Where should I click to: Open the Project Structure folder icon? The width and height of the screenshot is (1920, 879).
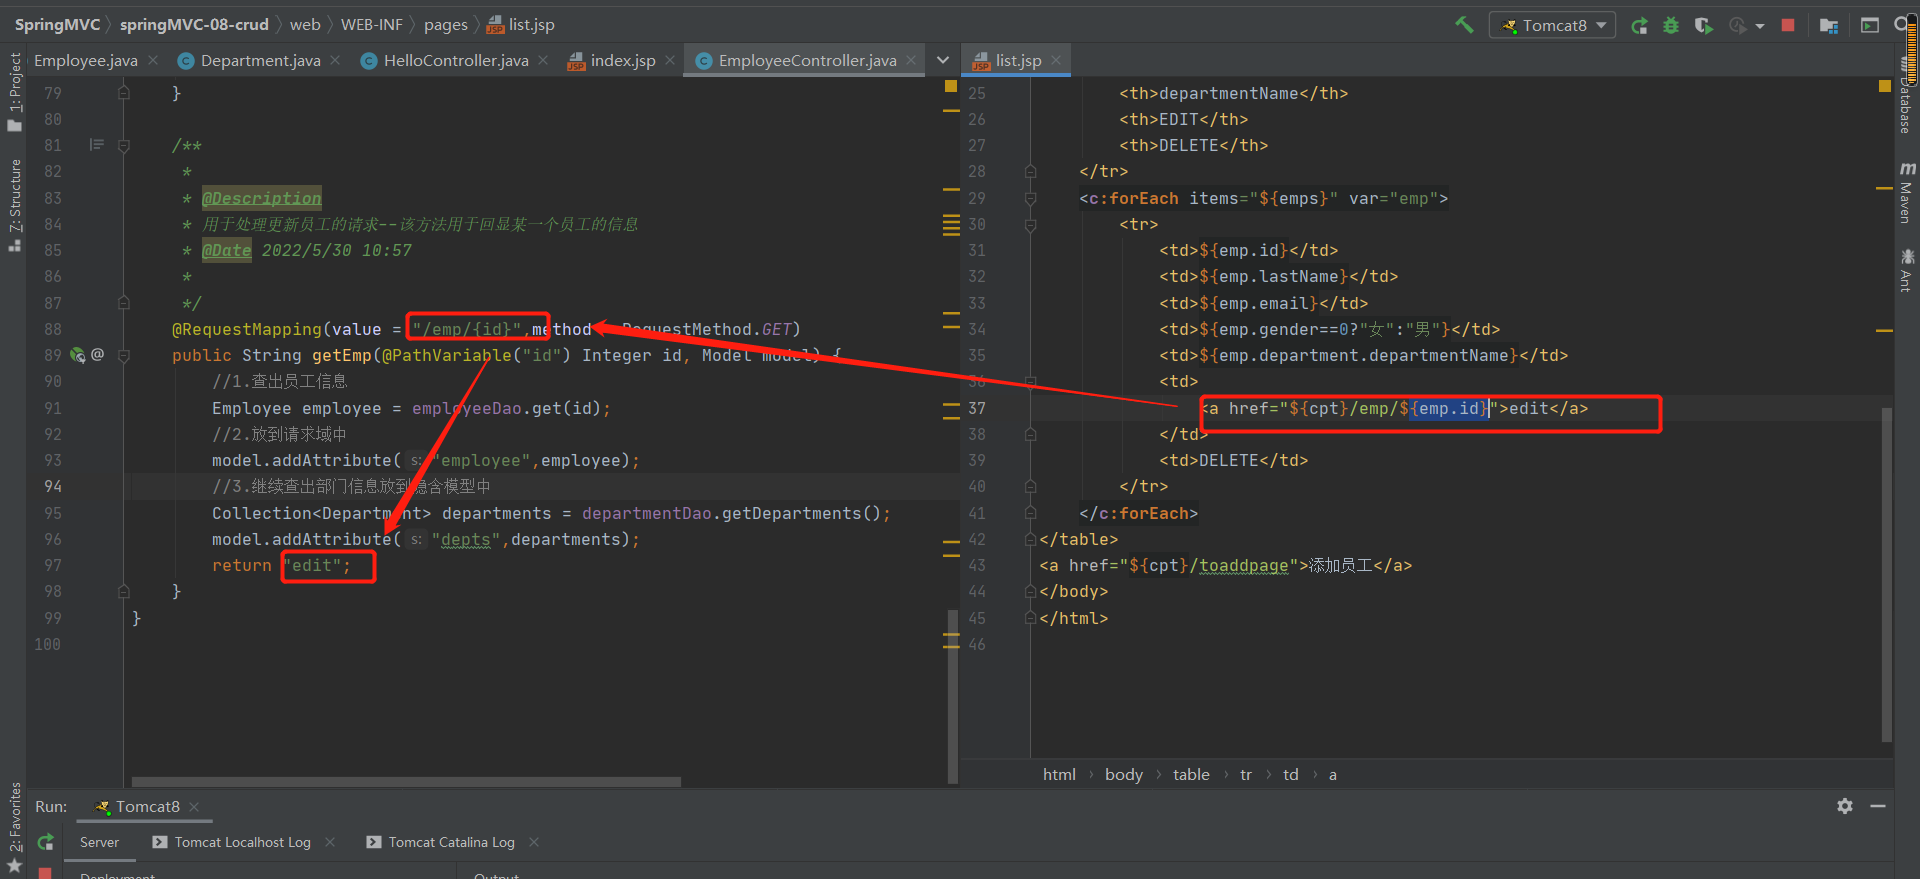pyautogui.click(x=1829, y=25)
